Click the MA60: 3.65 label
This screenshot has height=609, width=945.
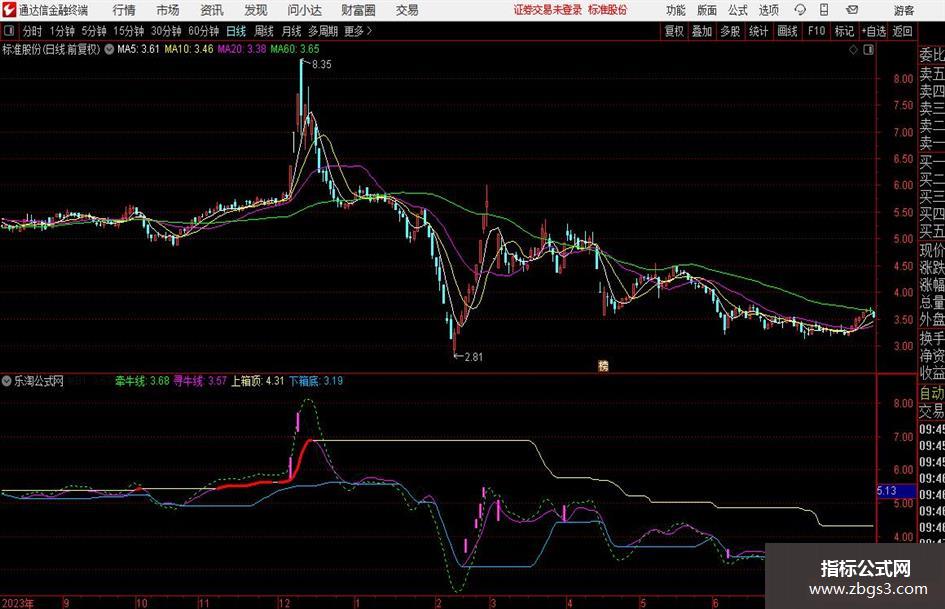pyautogui.click(x=295, y=49)
